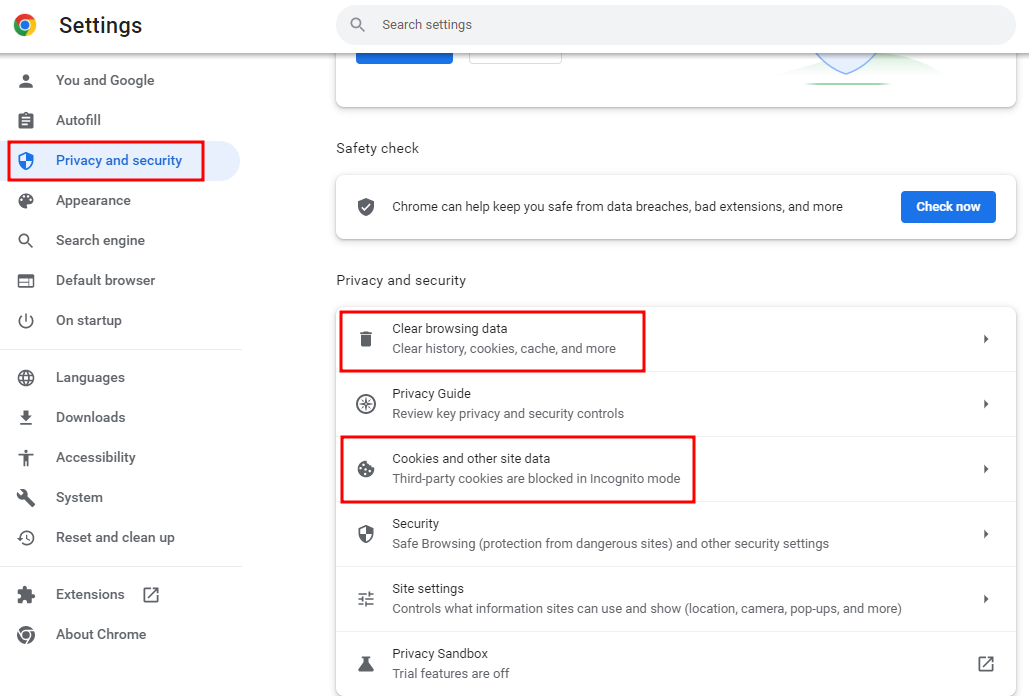The image size is (1029, 696).
Task: Click the Chrome logo beside Settings
Action: (25, 25)
